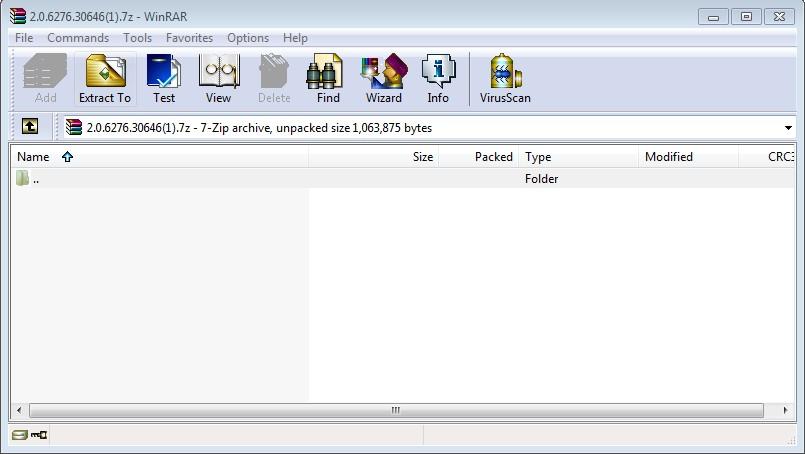Launch the Wizard tool
This screenshot has height=454, width=805.
pos(384,79)
